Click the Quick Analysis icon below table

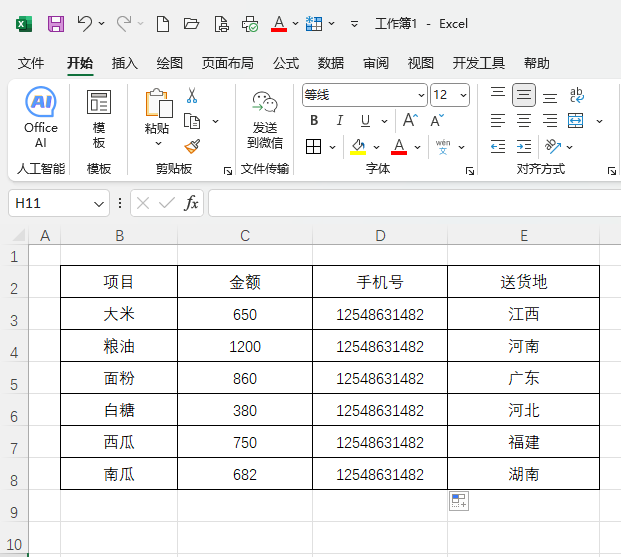point(459,501)
